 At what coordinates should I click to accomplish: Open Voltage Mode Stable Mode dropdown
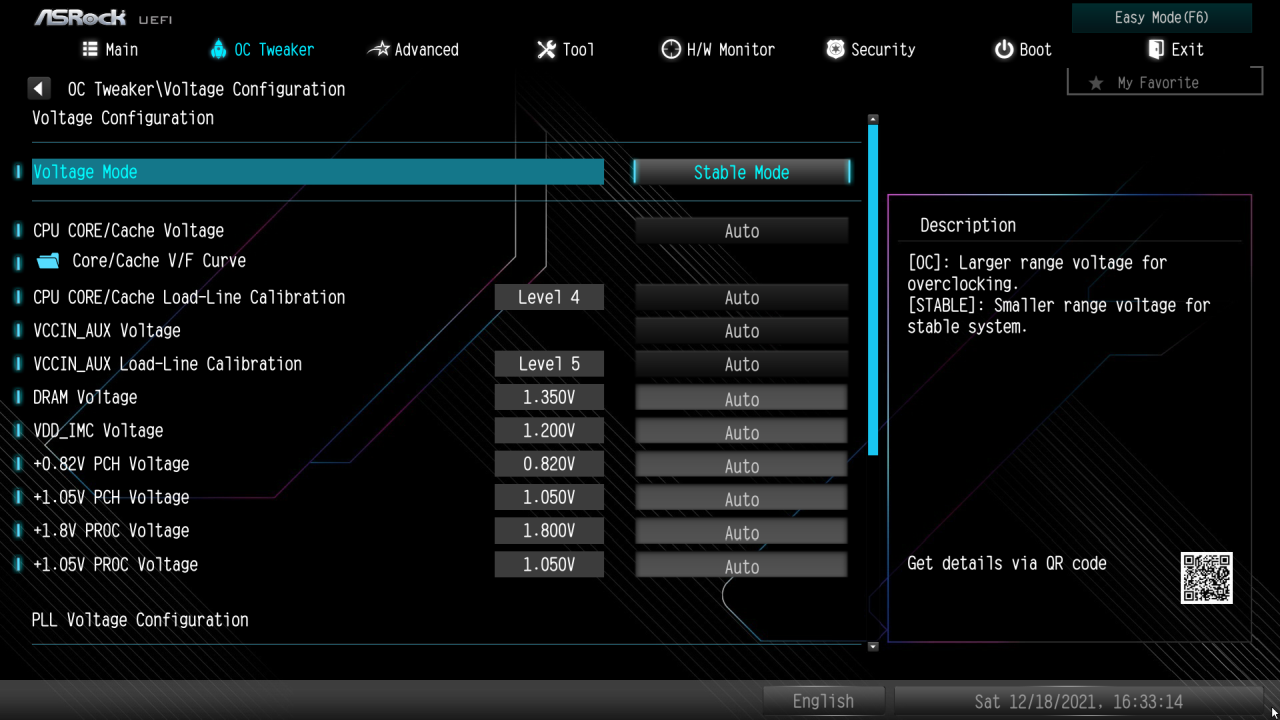click(x=742, y=172)
